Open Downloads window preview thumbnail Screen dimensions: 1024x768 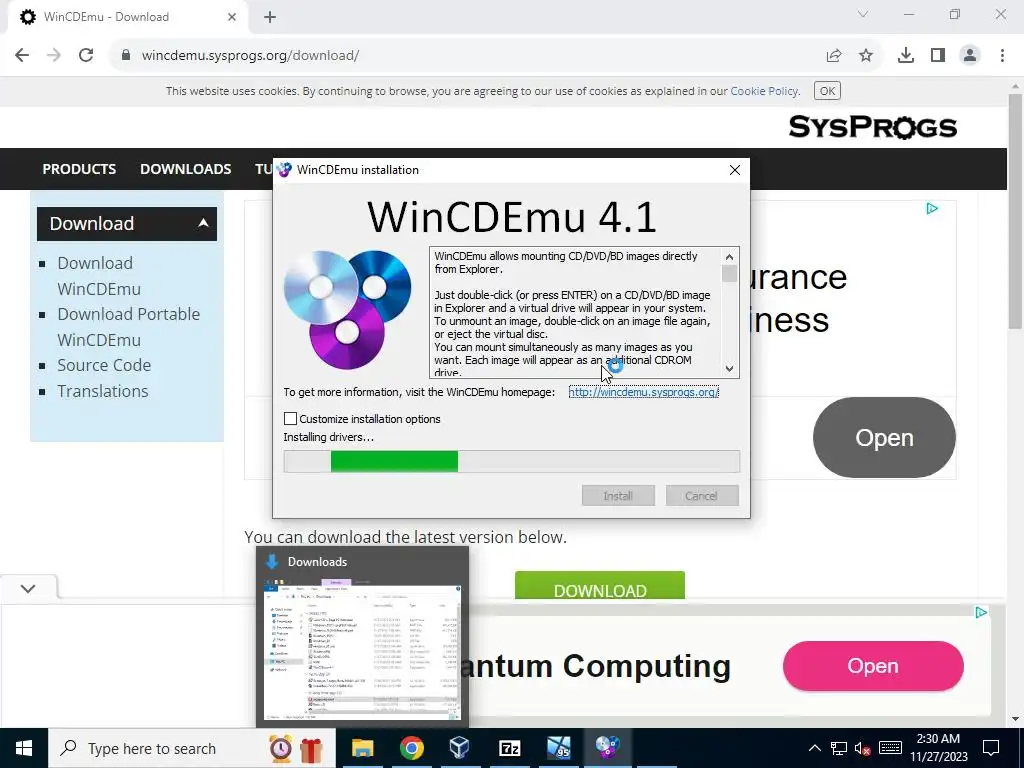tap(362, 637)
